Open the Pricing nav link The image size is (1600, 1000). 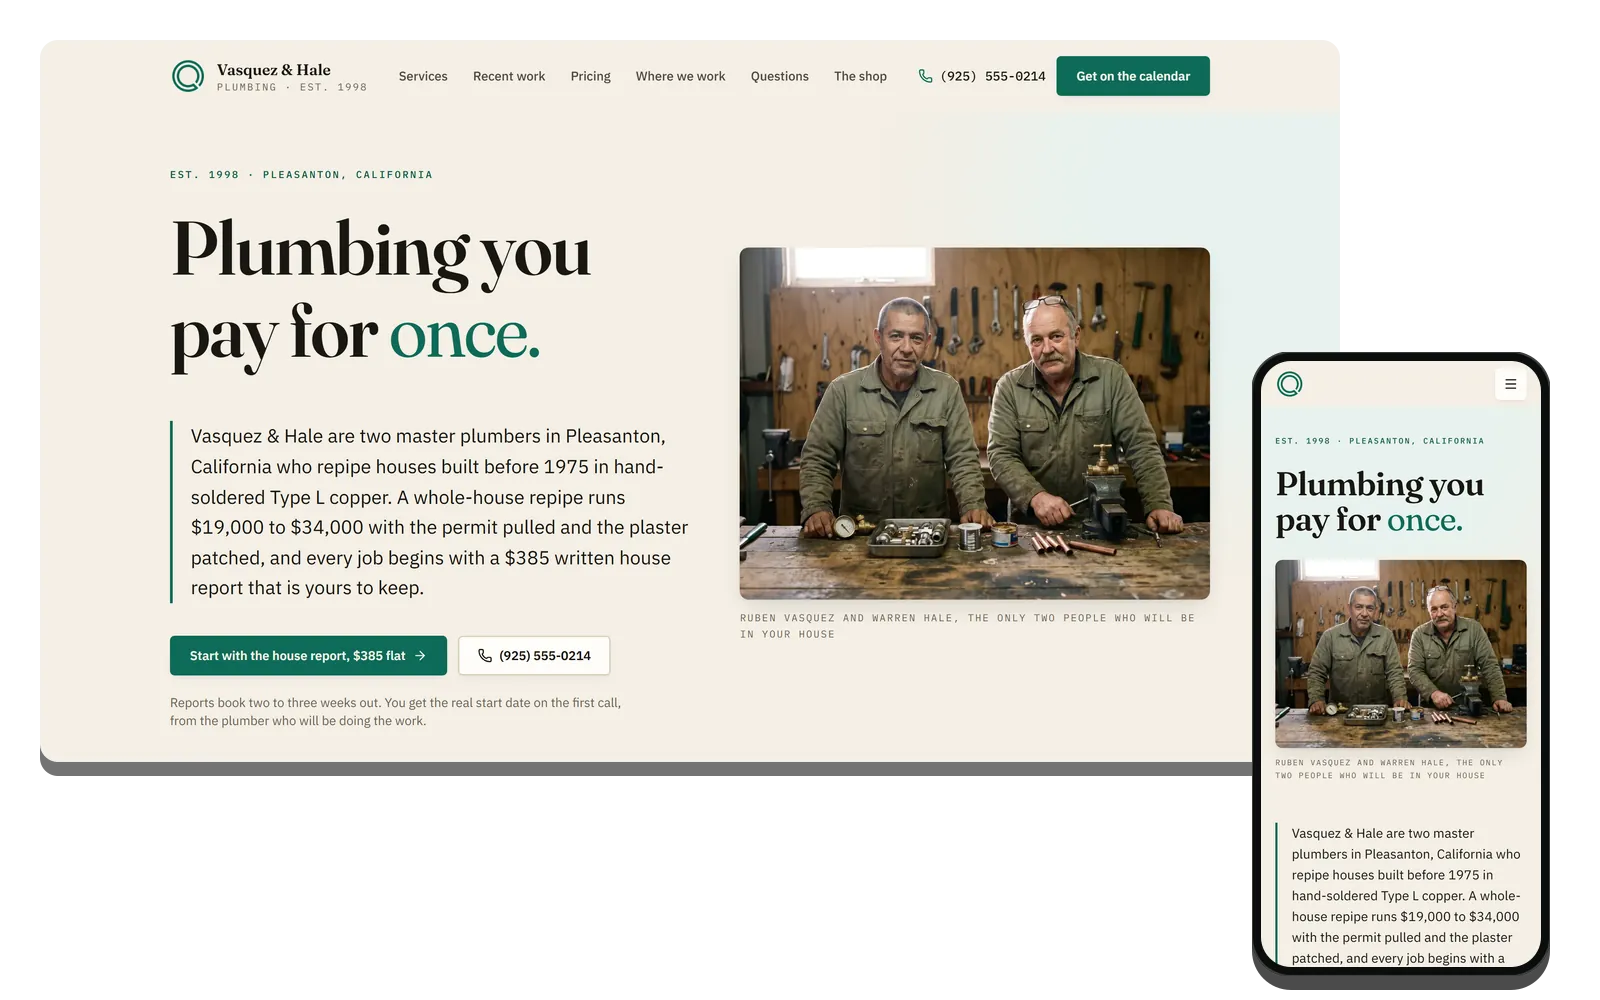(591, 76)
